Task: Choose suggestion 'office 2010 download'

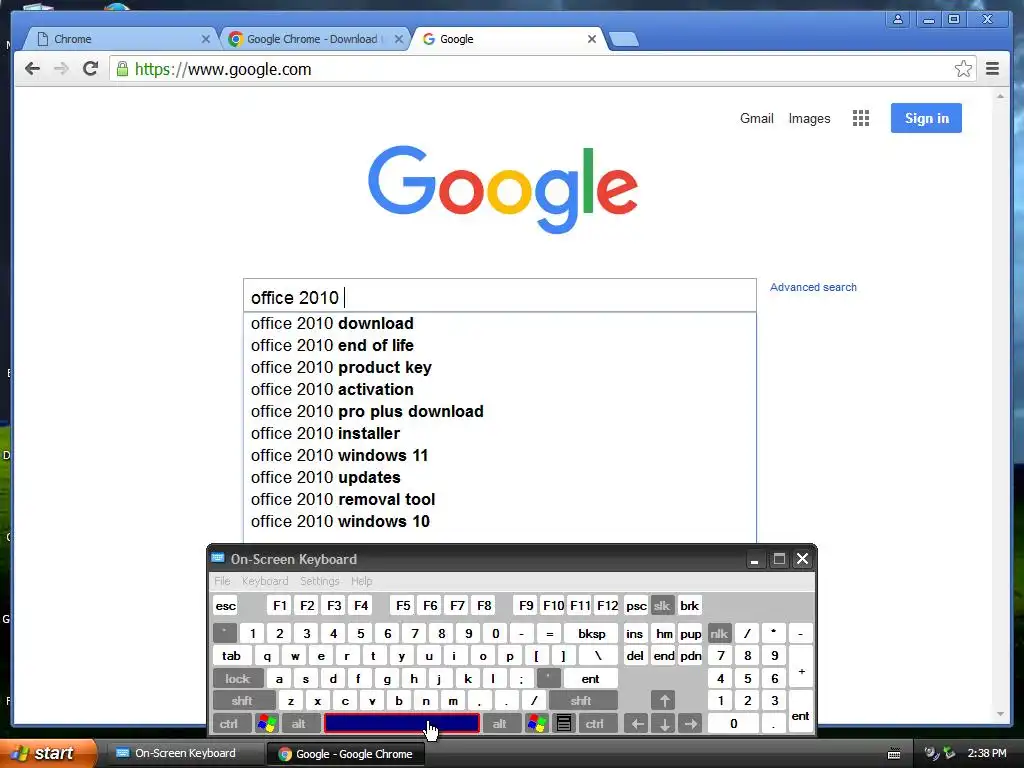Action: pyautogui.click(x=500, y=324)
